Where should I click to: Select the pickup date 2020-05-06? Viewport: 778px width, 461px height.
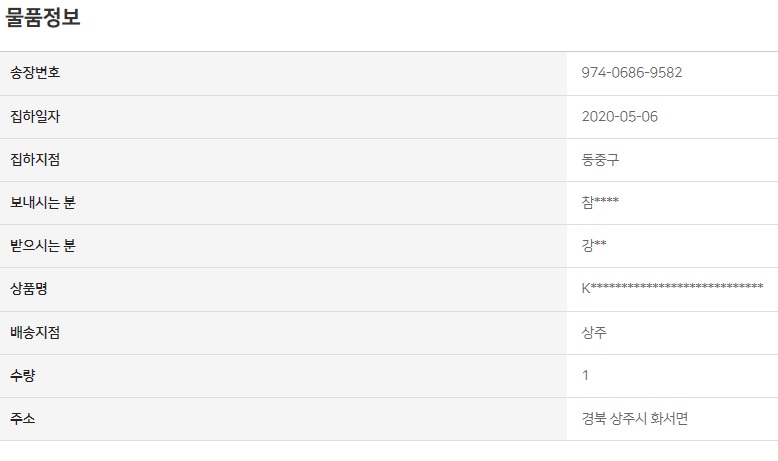(x=619, y=117)
